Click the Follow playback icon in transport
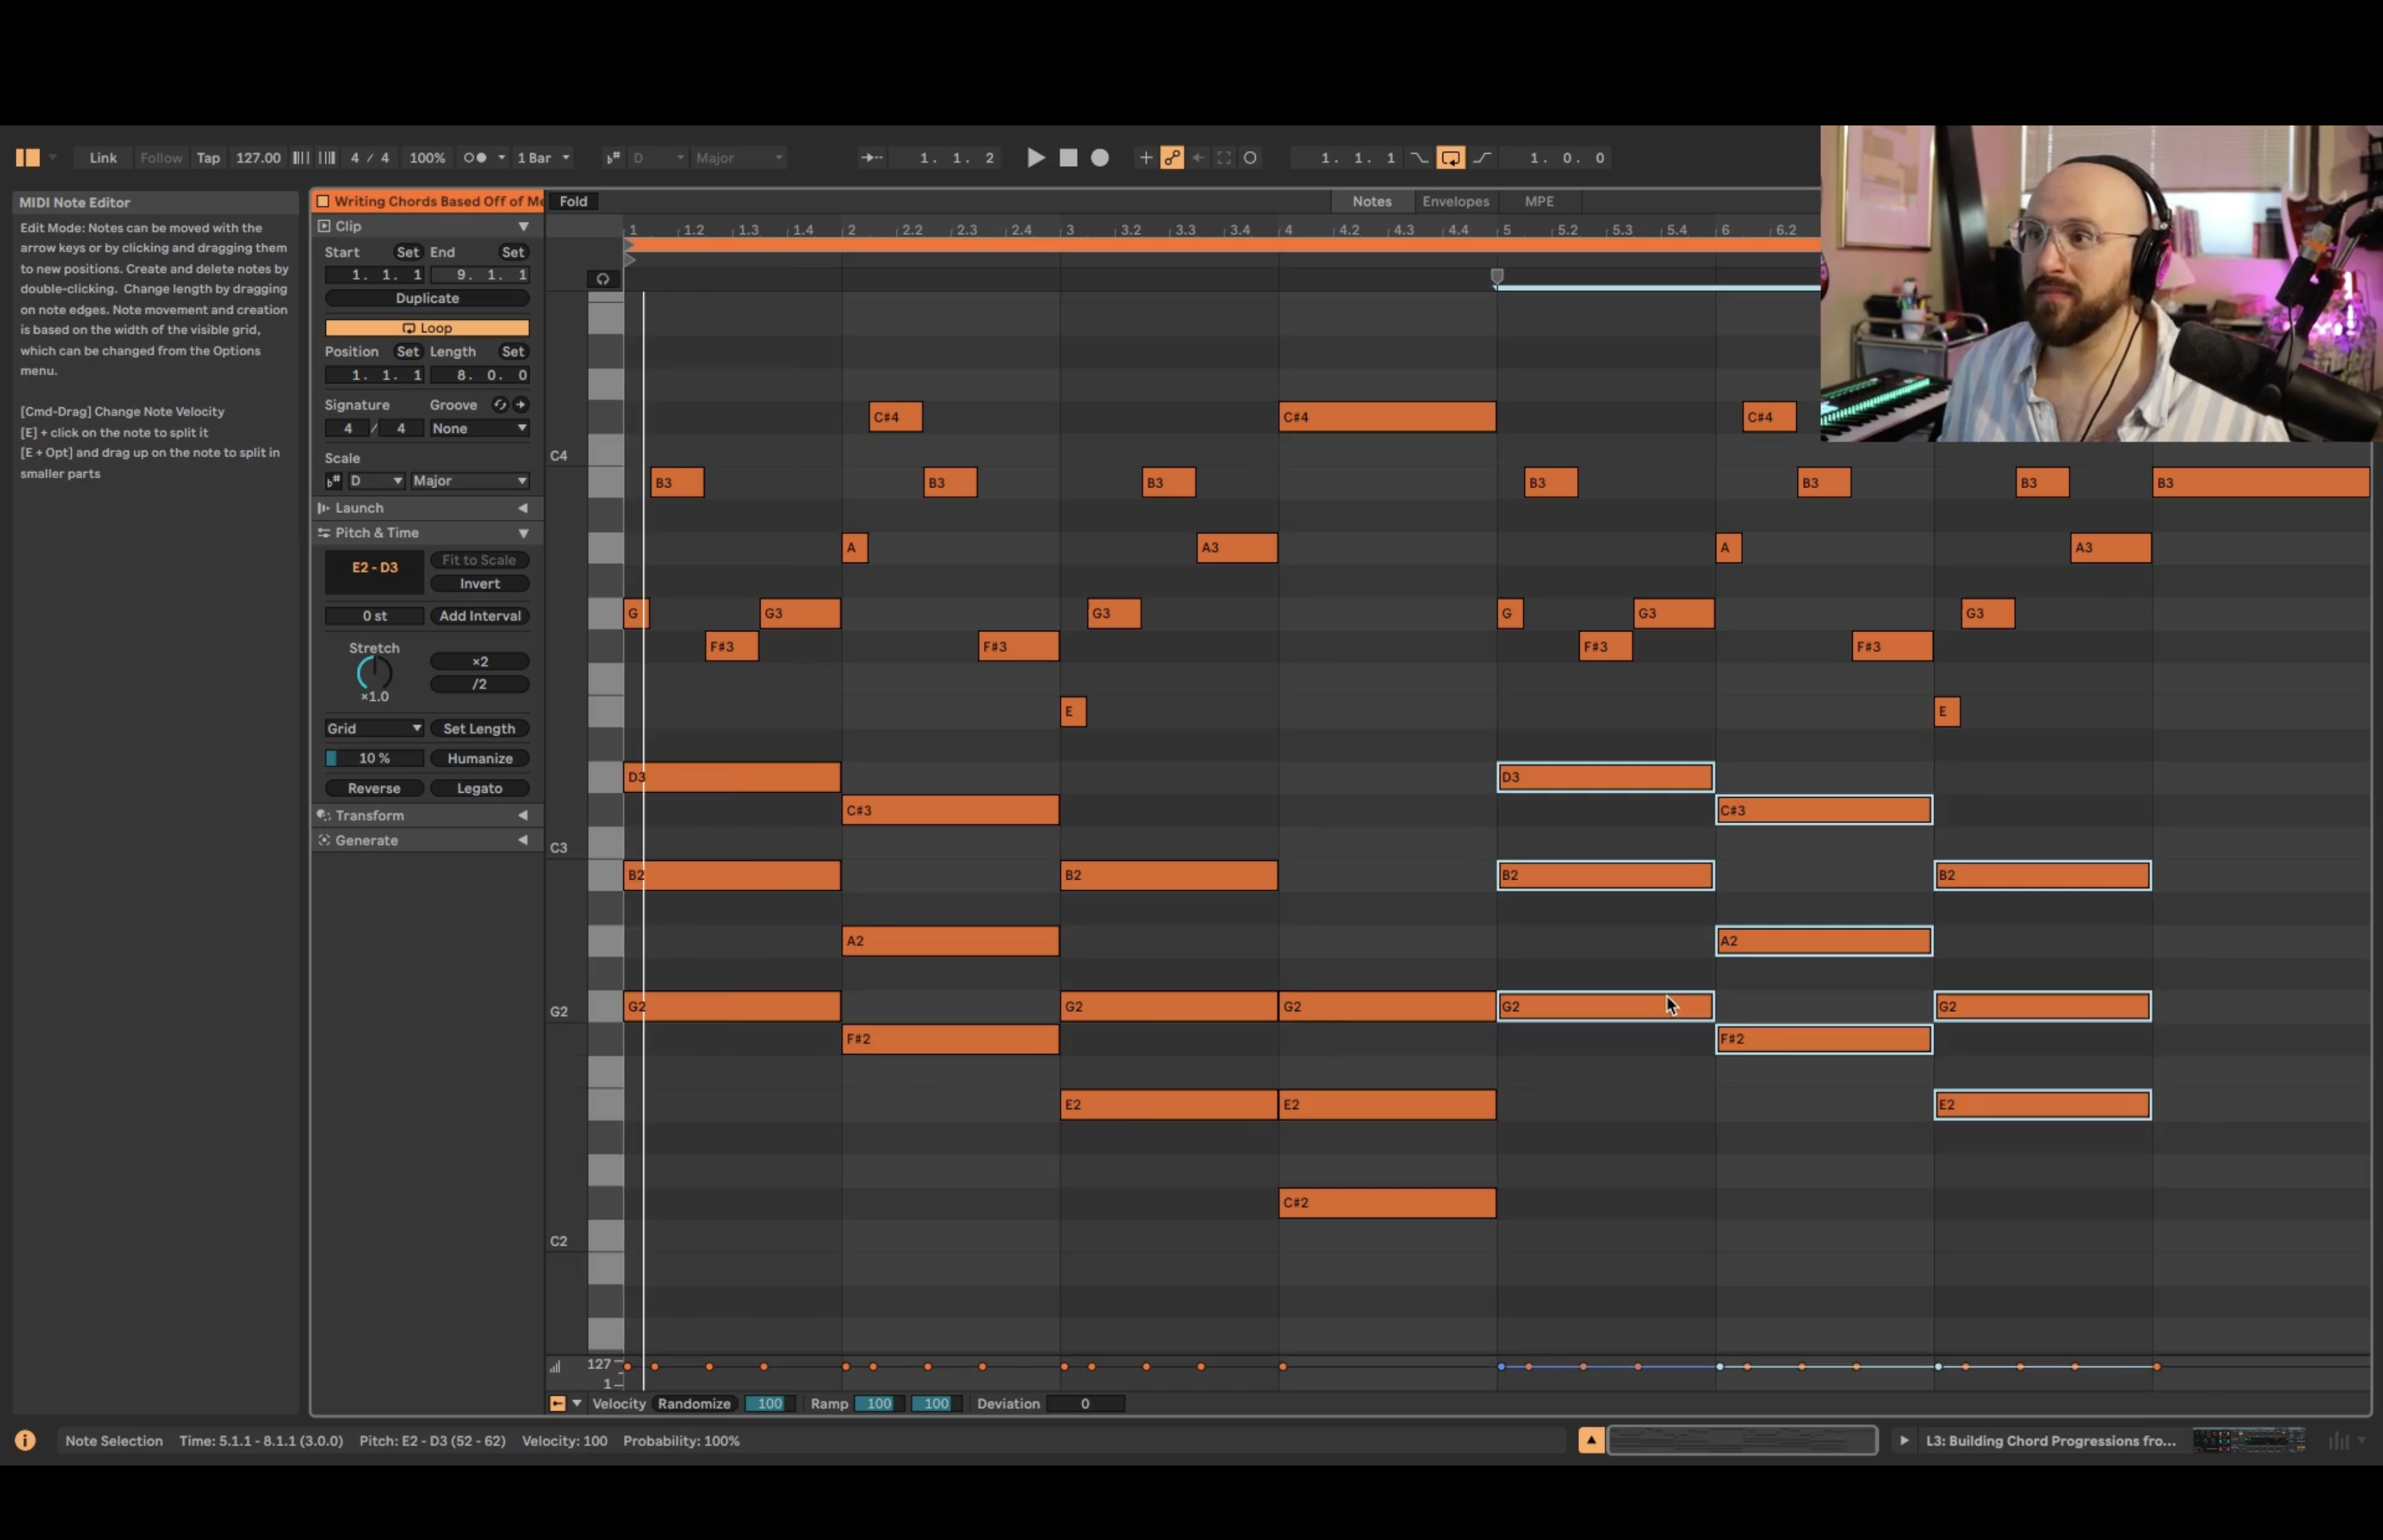The height and width of the screenshot is (1540, 2383). pos(871,158)
